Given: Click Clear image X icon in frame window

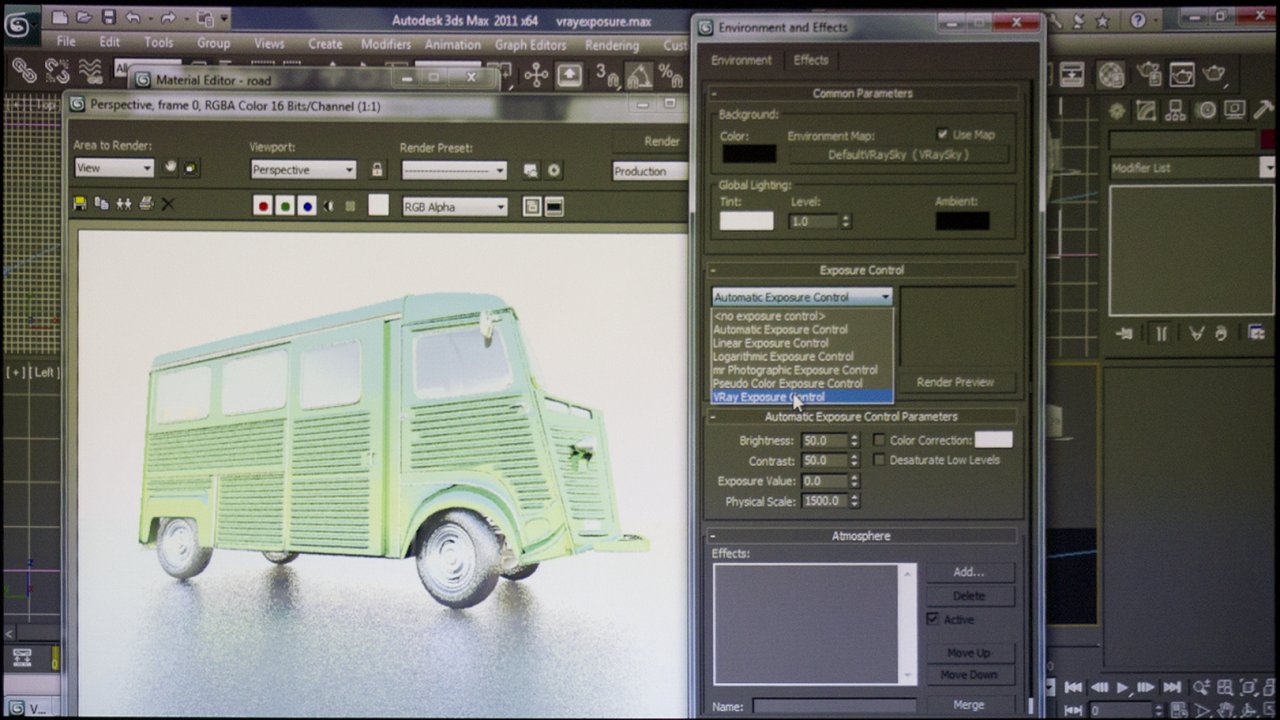Looking at the screenshot, I should point(168,204).
